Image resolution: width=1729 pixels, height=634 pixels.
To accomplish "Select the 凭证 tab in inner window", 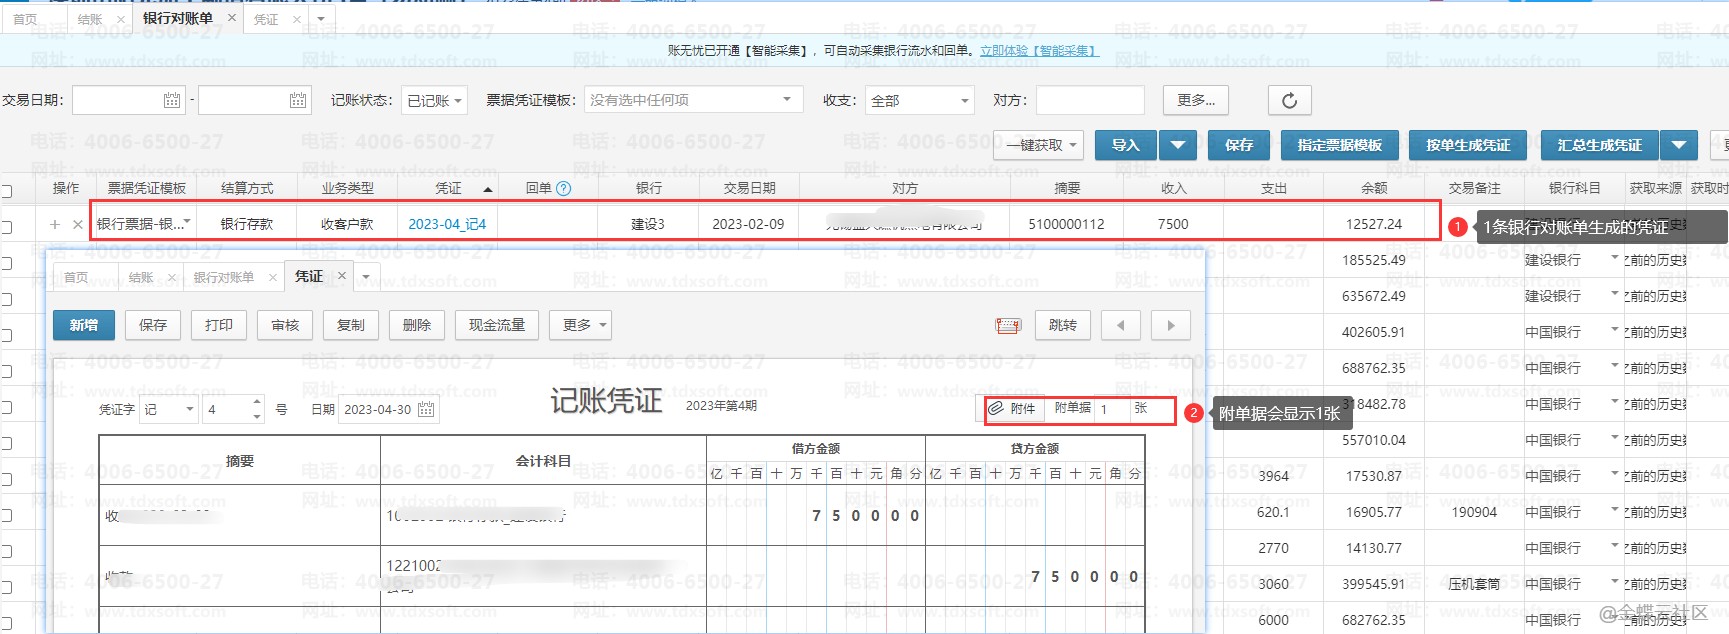I will [x=309, y=276].
